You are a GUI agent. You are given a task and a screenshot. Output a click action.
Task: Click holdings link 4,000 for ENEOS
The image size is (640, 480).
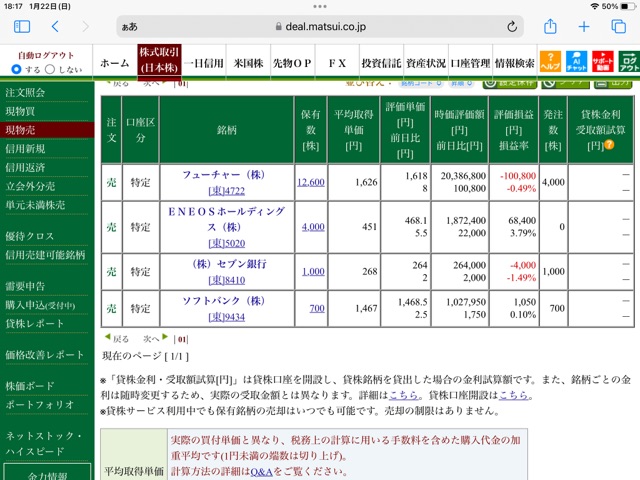click(x=313, y=227)
